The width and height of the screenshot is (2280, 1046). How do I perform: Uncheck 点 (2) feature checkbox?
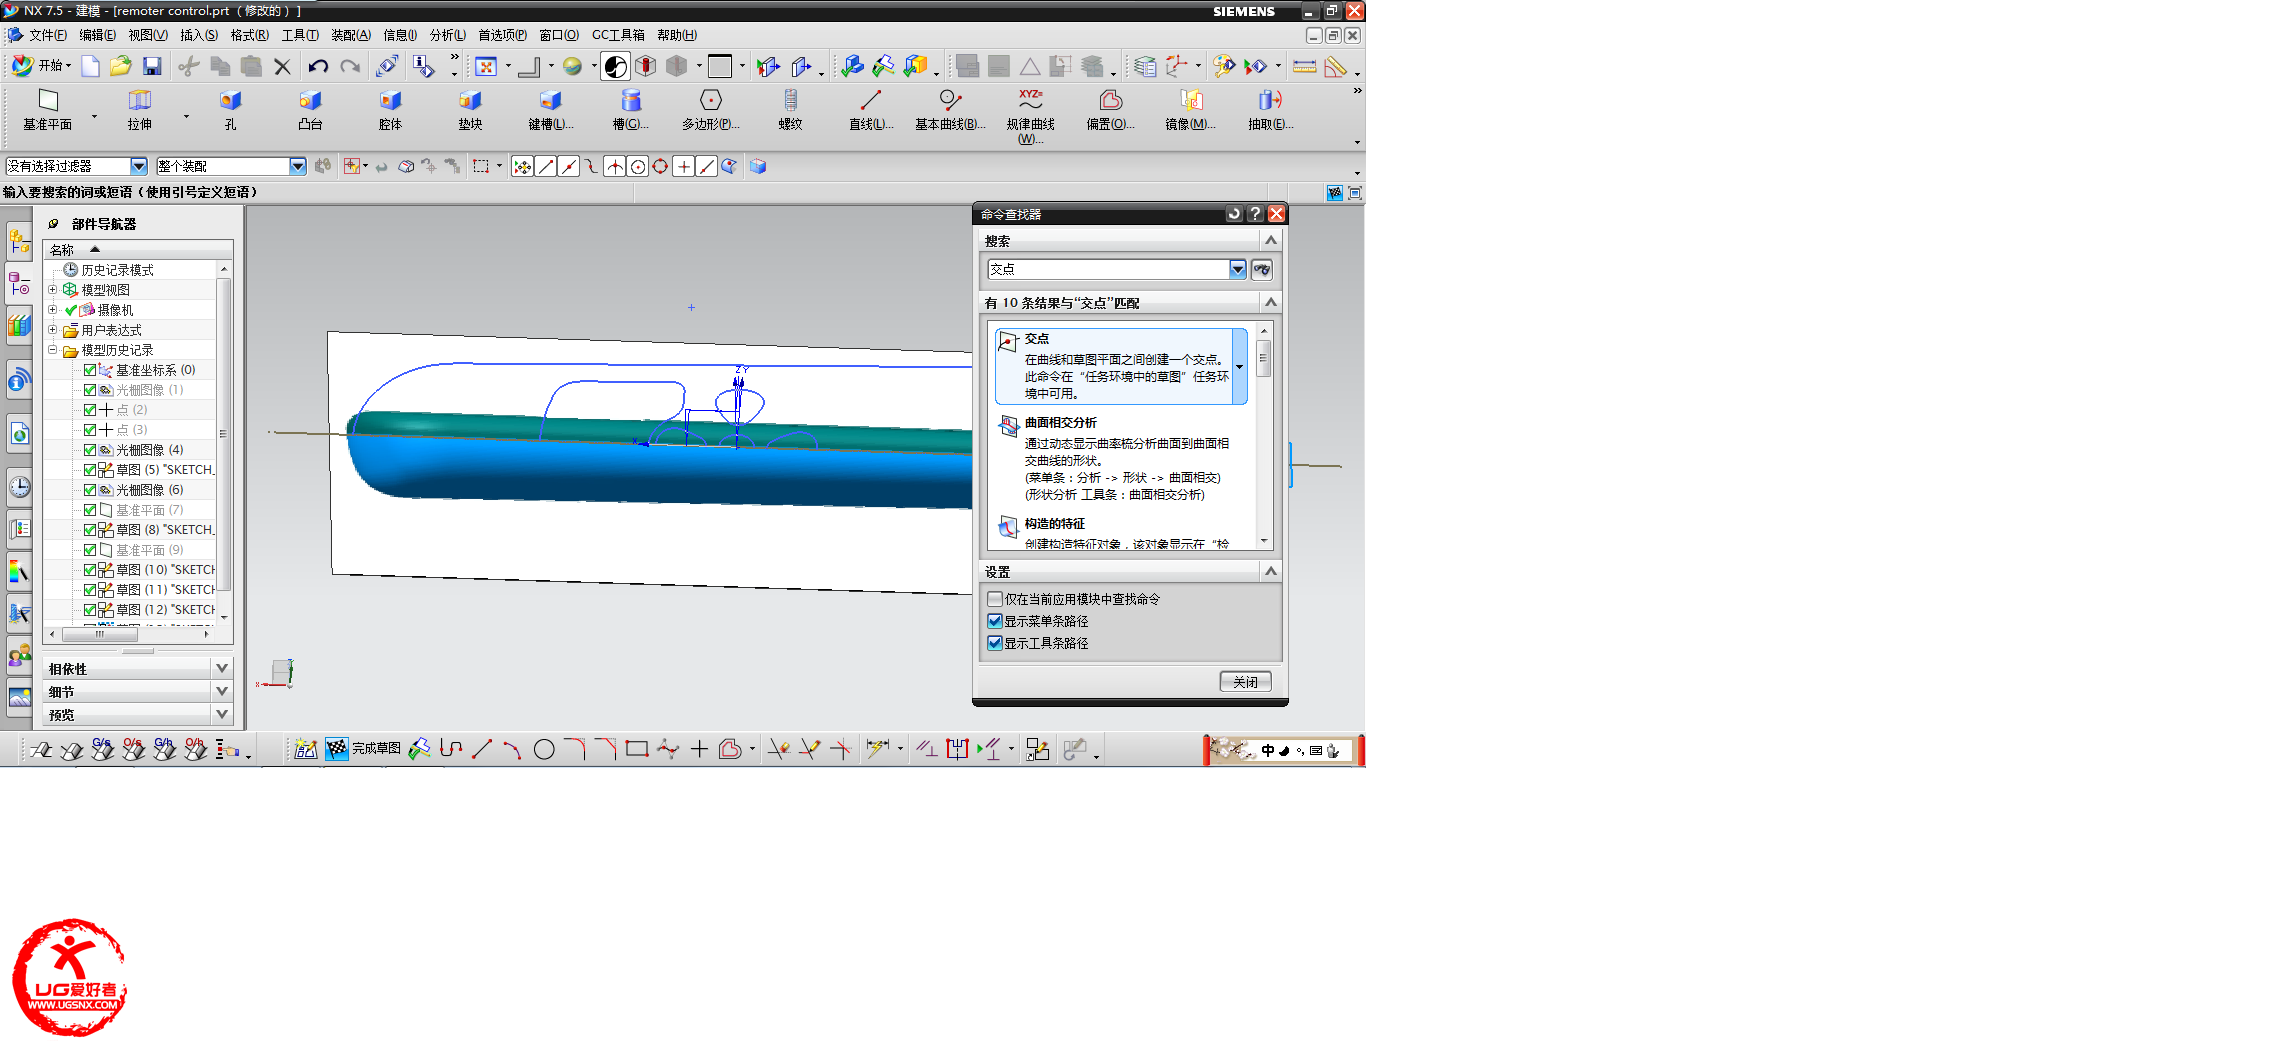tap(90, 410)
